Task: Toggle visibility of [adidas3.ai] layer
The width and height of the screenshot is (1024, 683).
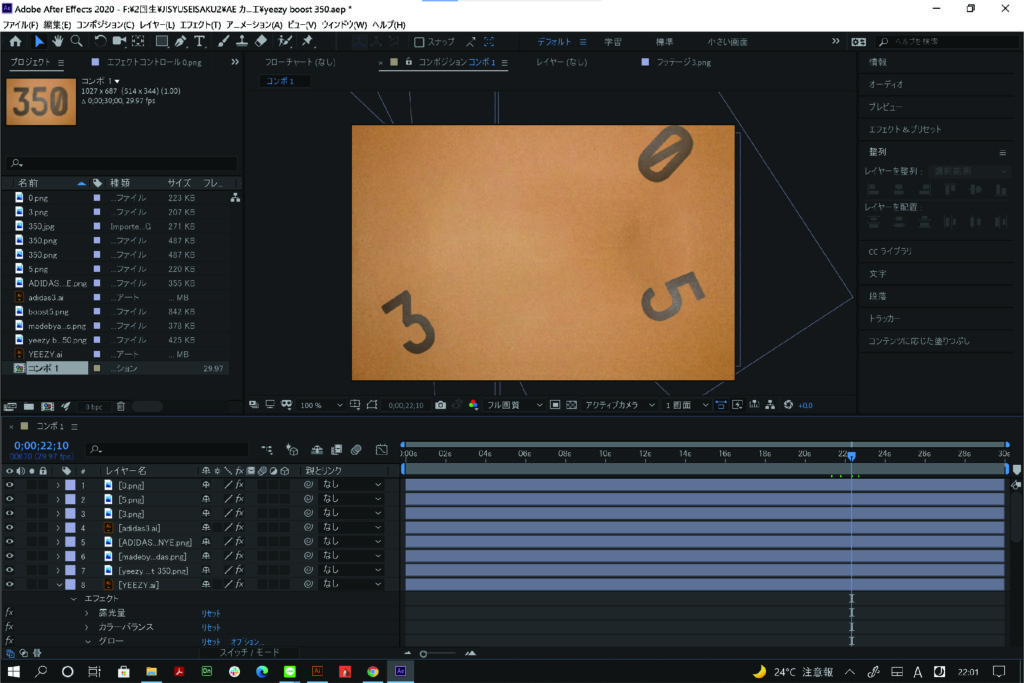Action: 11,527
